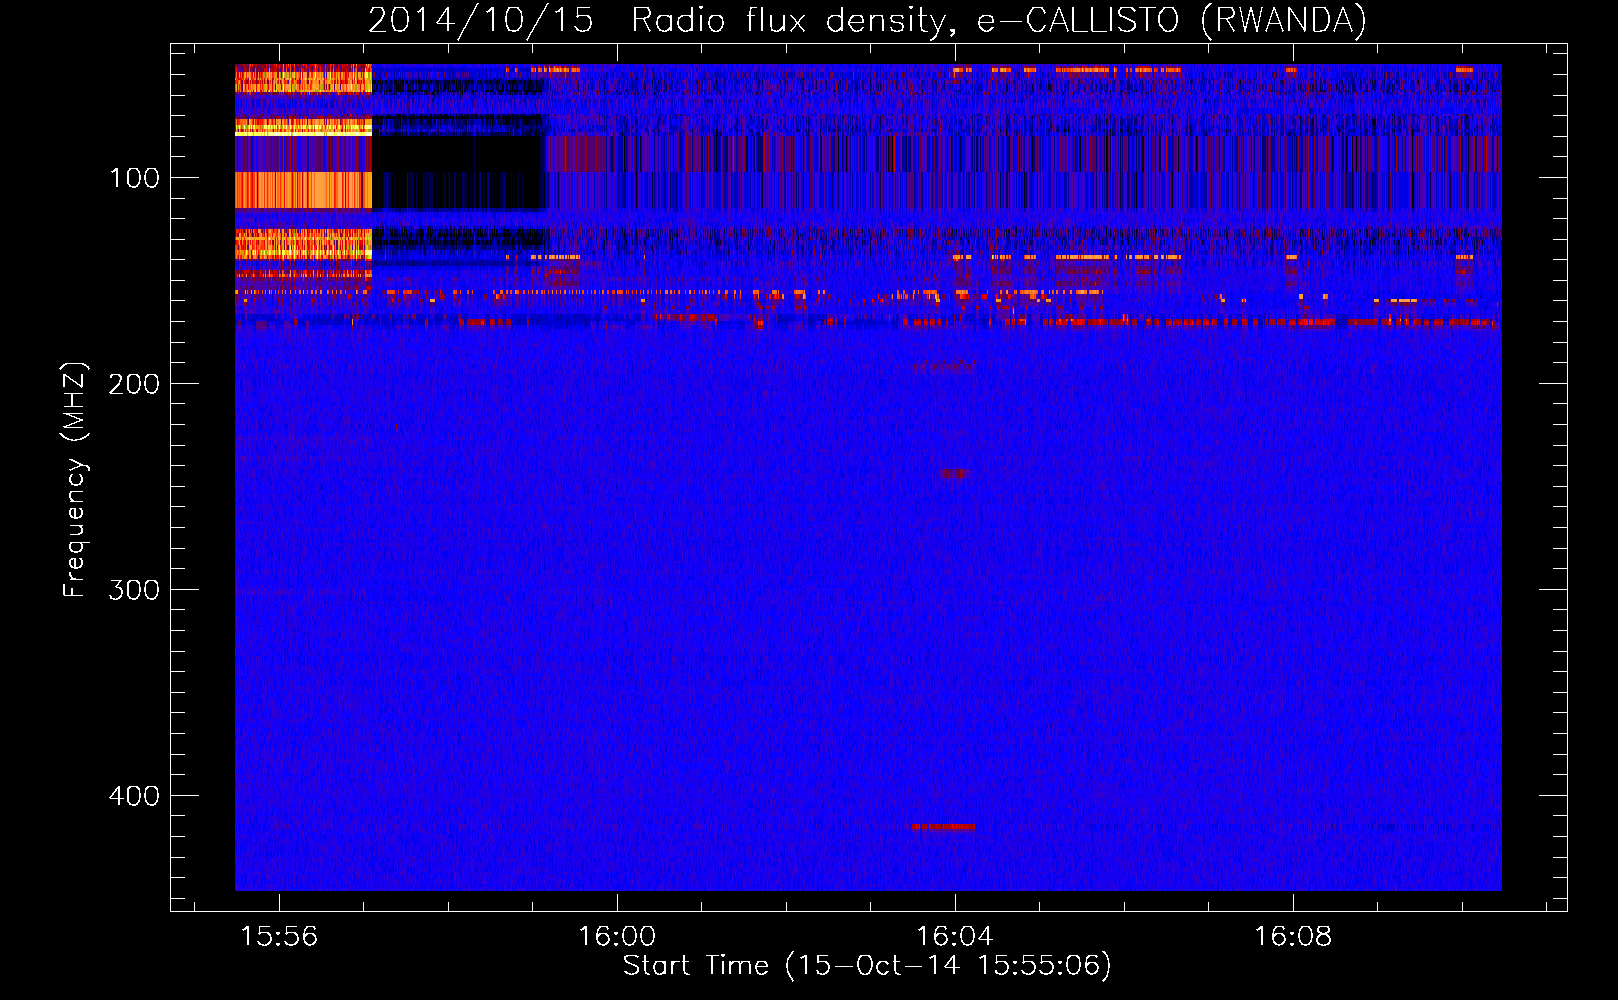The width and height of the screenshot is (1618, 1000).
Task: Click the 300 frequency tick label
Action: coord(134,590)
